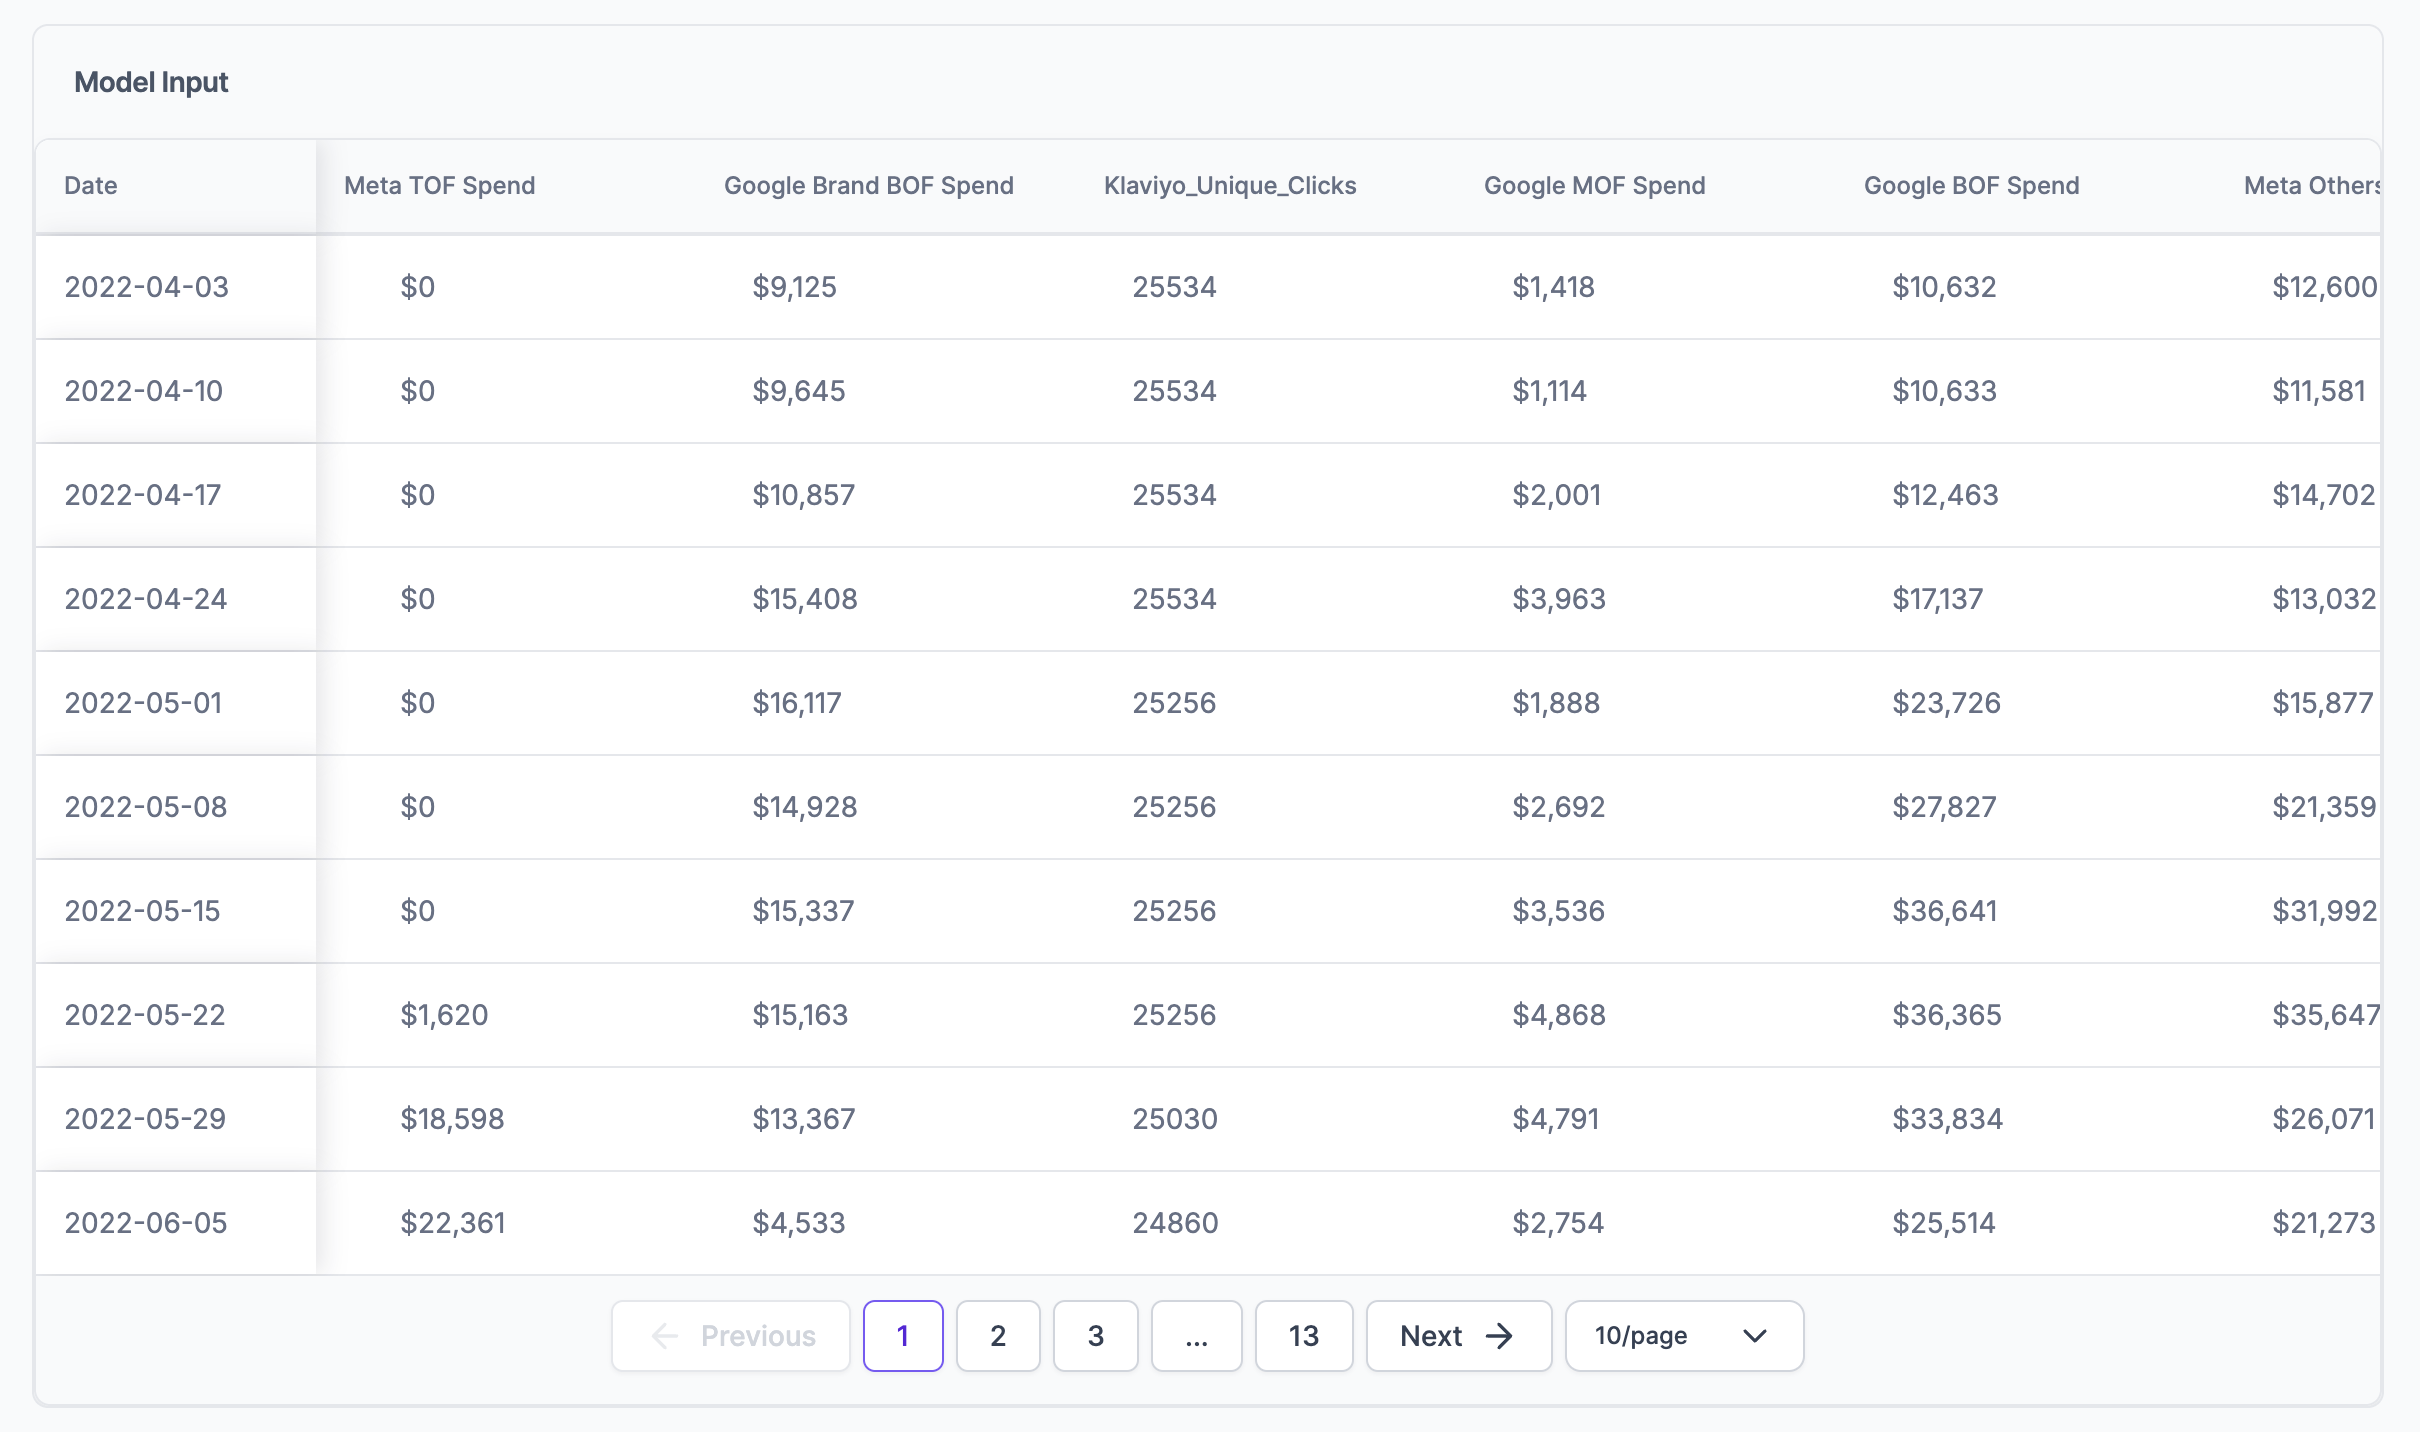This screenshot has height=1432, width=2420.
Task: Click the ellipsis pagination button
Action: [x=1196, y=1336]
